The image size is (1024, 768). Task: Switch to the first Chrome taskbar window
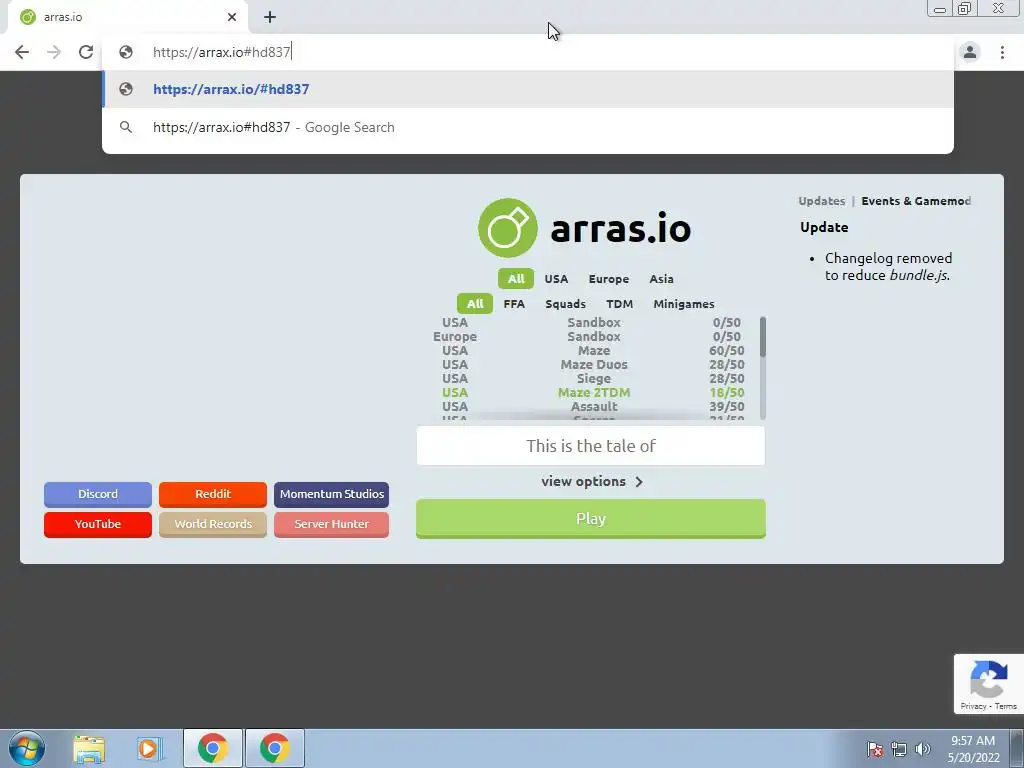(213, 748)
